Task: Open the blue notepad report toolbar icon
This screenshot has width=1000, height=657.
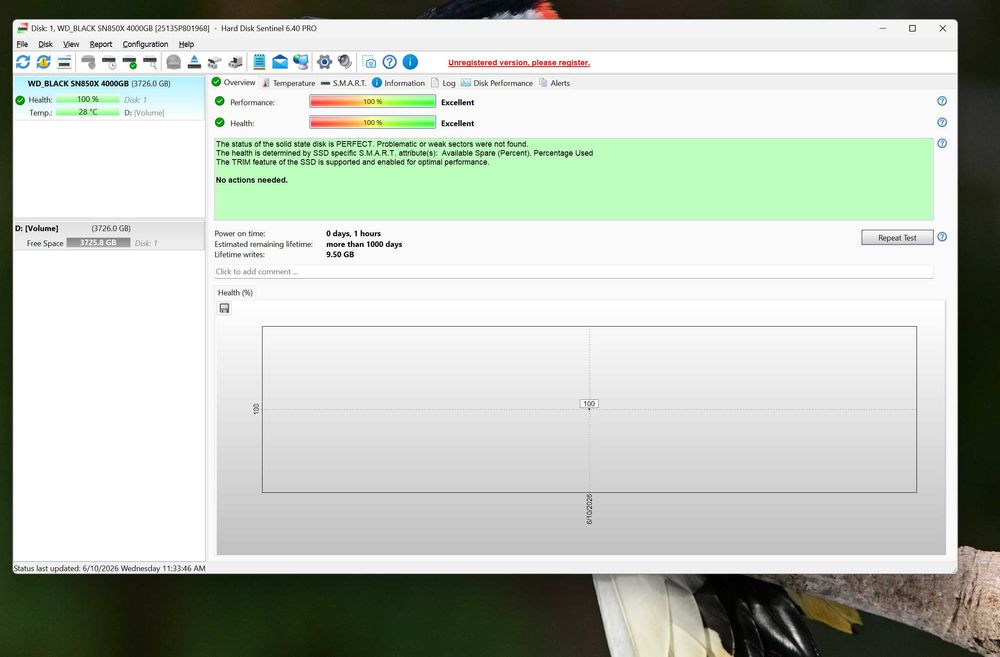Action: point(259,62)
